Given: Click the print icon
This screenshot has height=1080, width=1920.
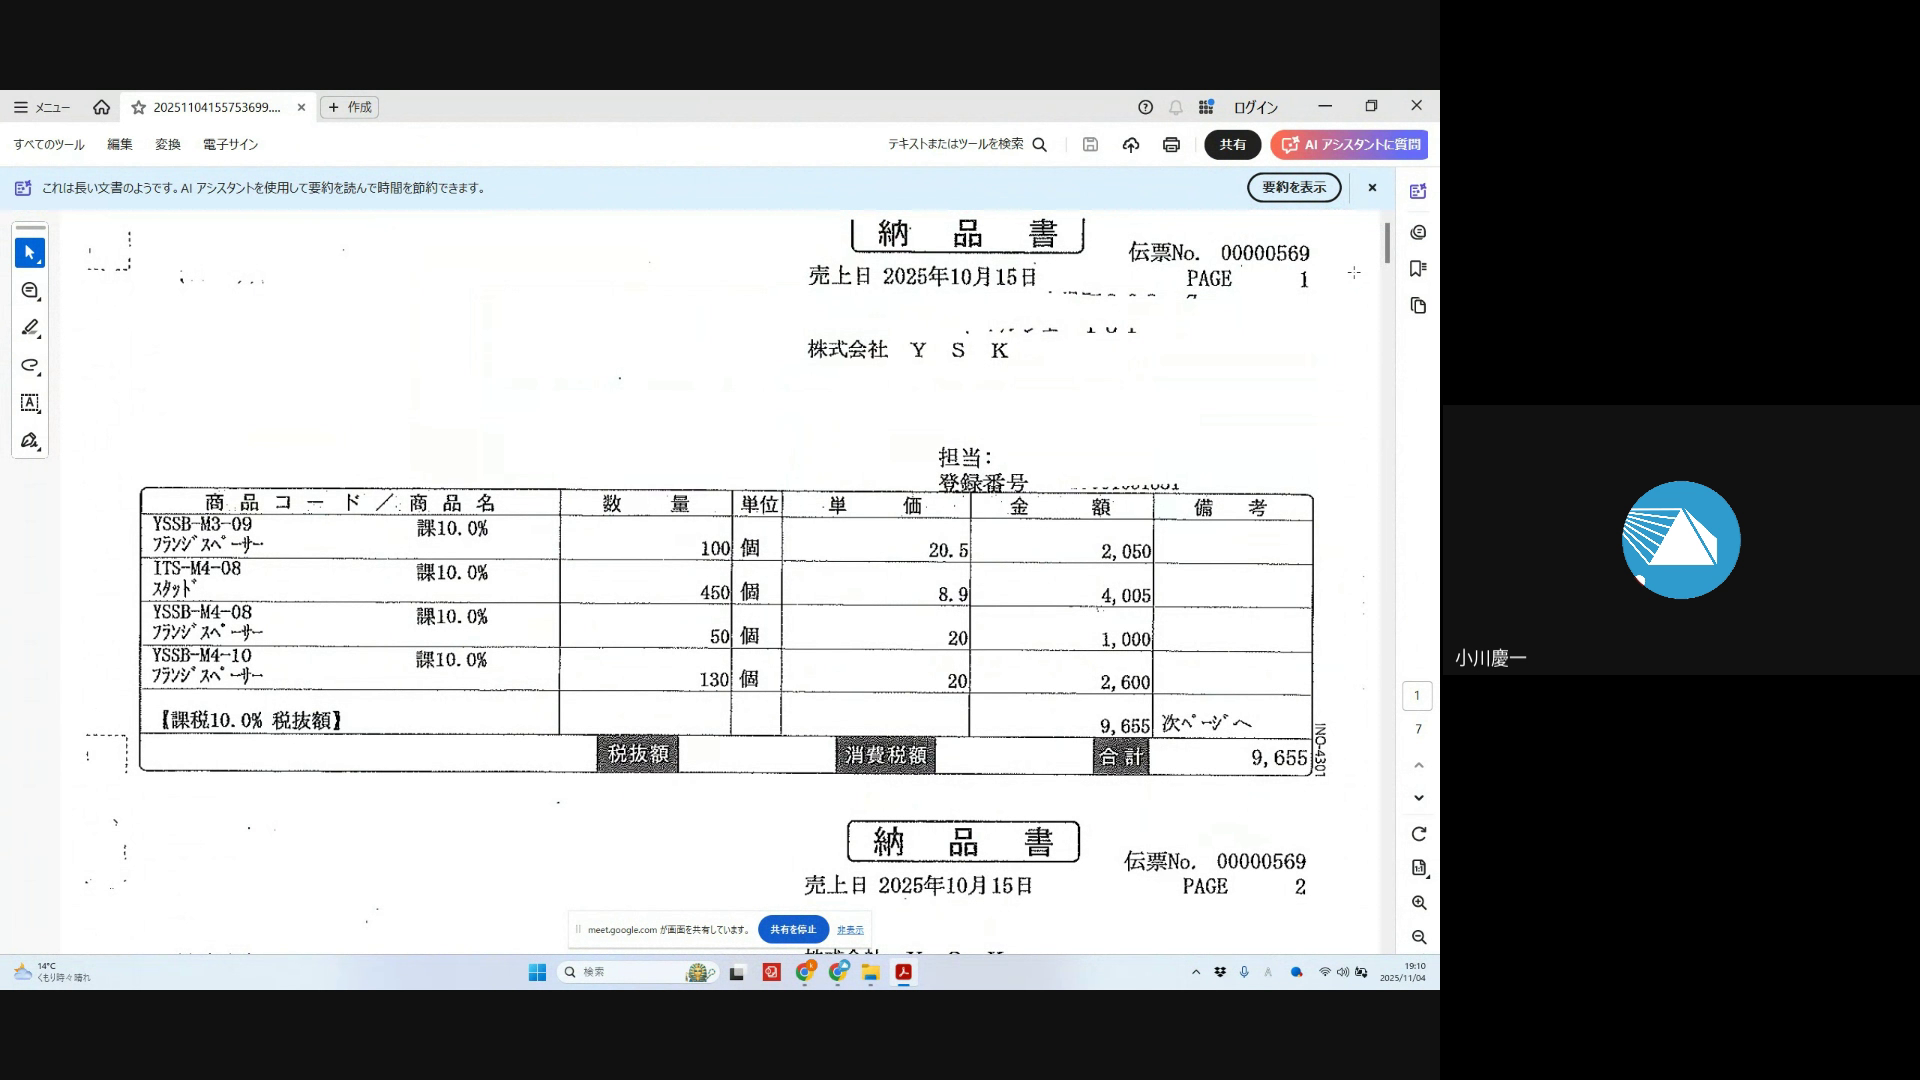Looking at the screenshot, I should coord(1171,145).
